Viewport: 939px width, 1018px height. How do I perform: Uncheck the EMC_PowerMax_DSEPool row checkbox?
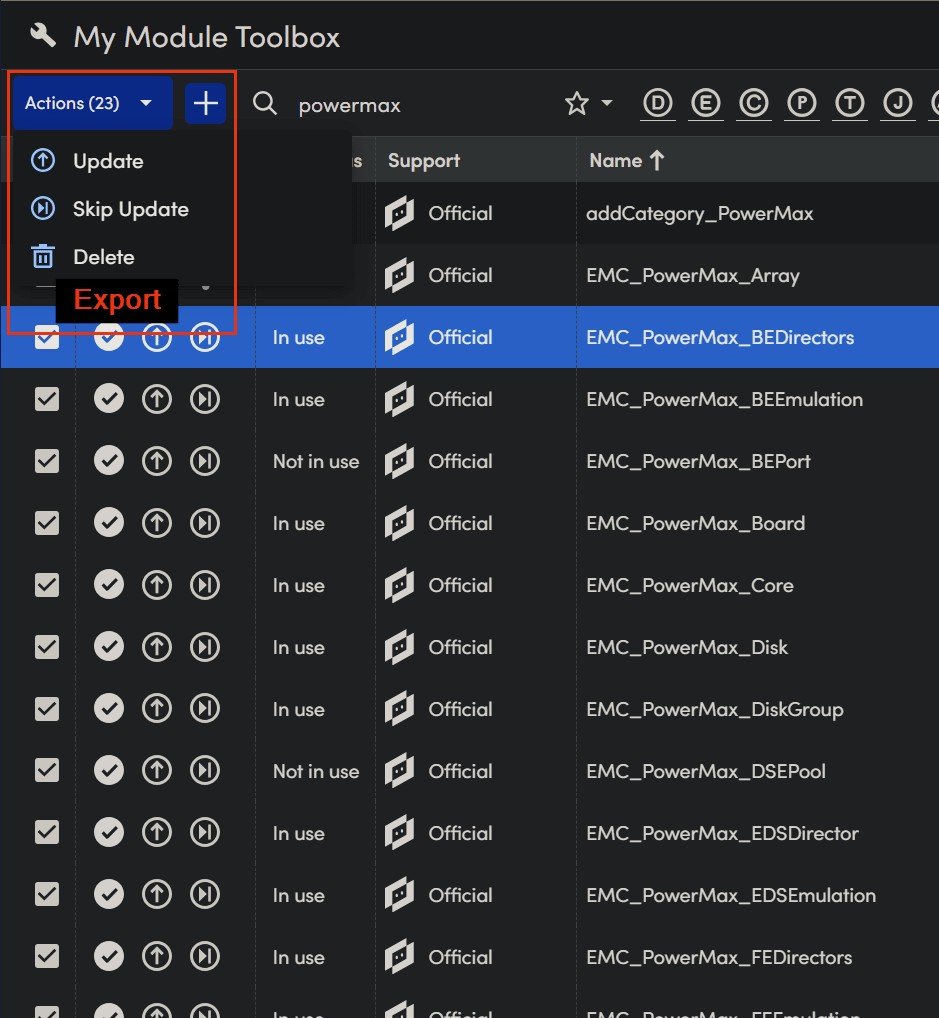coord(47,771)
